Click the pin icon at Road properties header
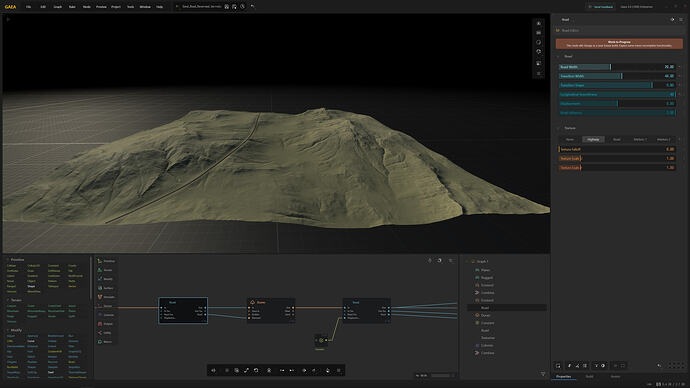Viewport: 690px width, 388px height. (x=672, y=19)
